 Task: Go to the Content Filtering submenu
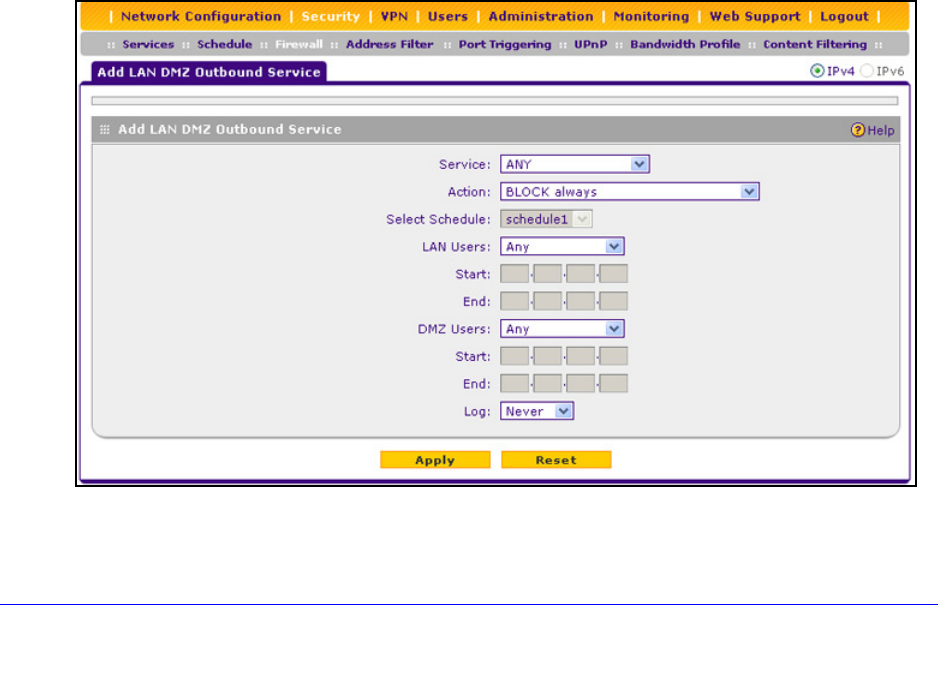tap(815, 44)
